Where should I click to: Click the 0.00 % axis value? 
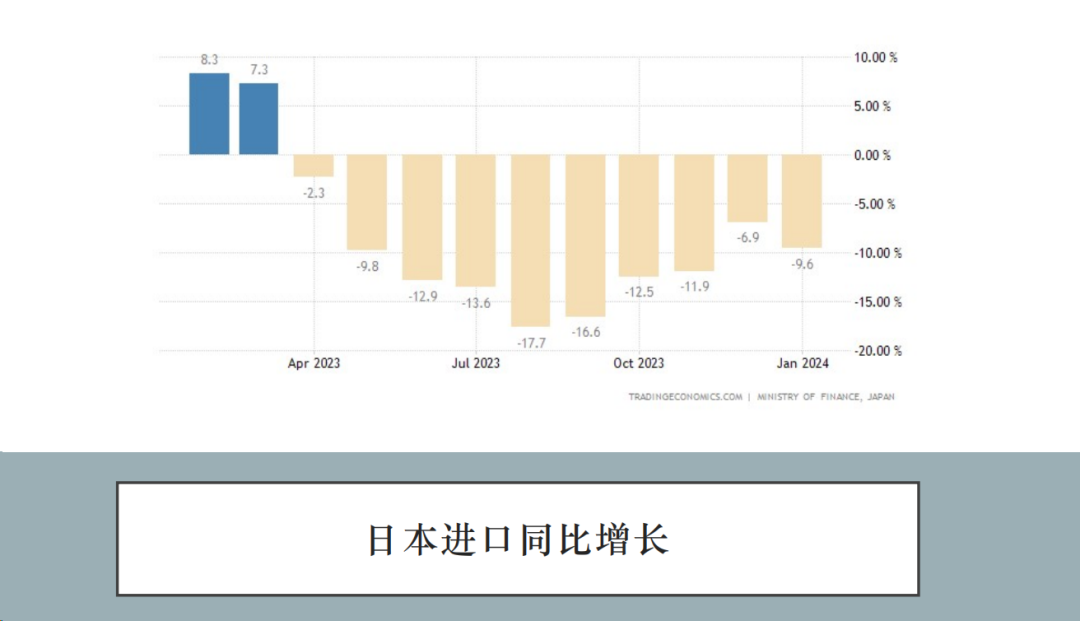click(x=872, y=156)
